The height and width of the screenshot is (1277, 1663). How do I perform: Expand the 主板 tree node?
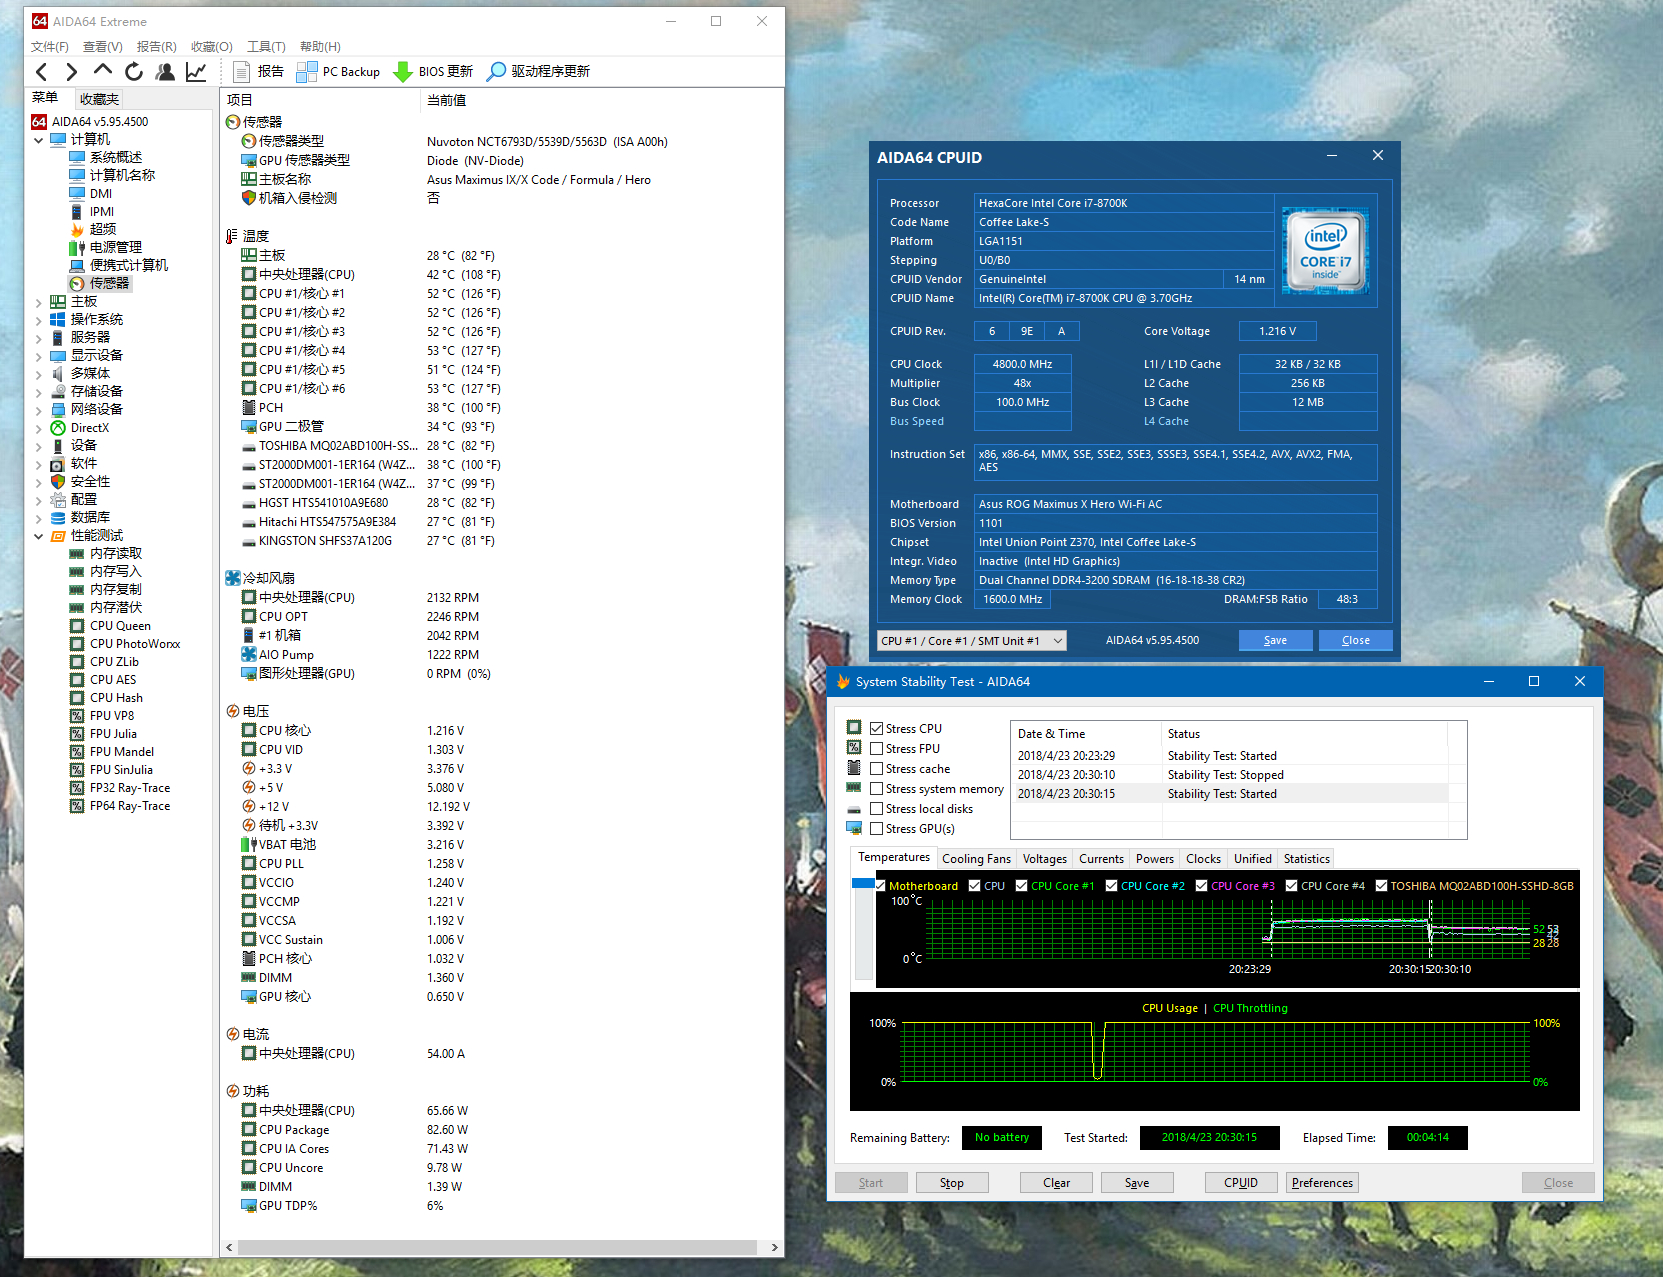point(39,302)
